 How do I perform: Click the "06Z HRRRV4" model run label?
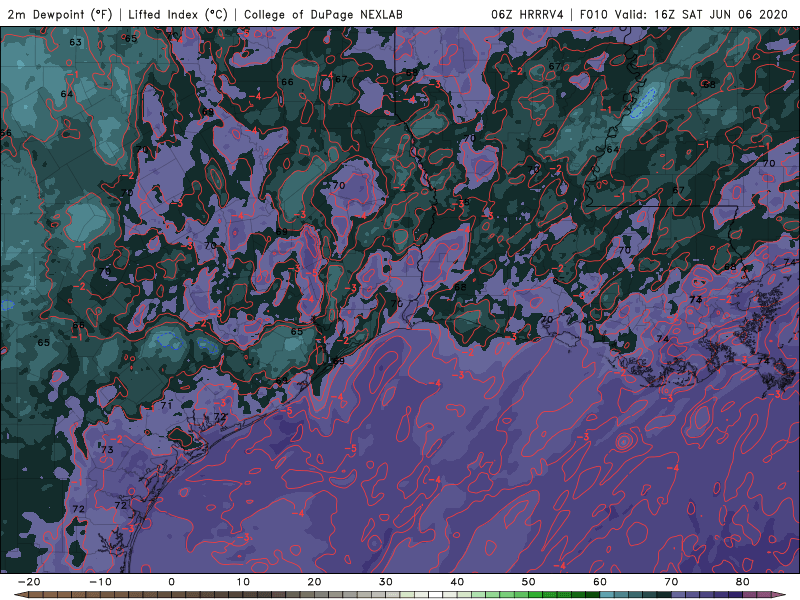[x=527, y=14]
